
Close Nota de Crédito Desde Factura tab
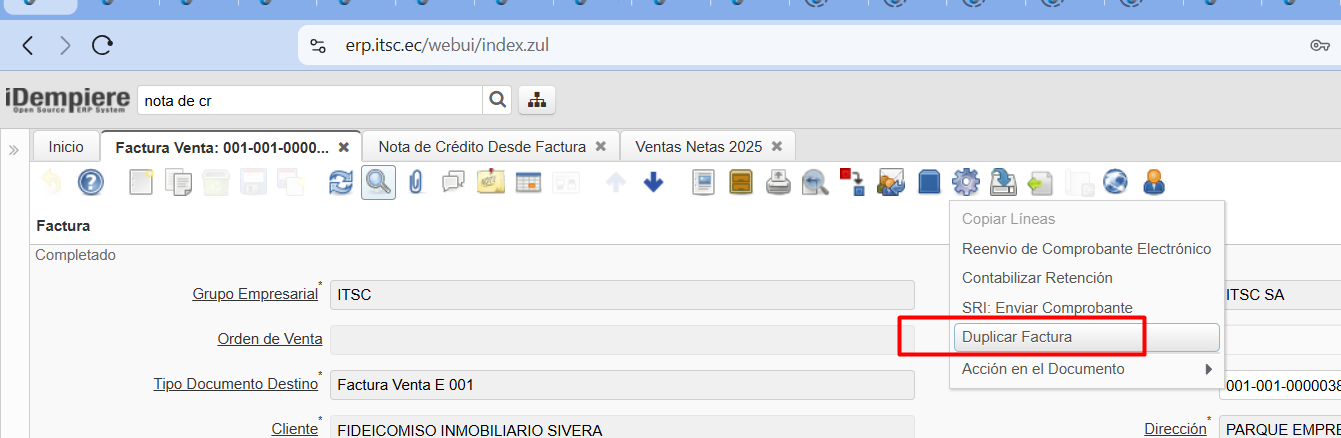point(601,146)
